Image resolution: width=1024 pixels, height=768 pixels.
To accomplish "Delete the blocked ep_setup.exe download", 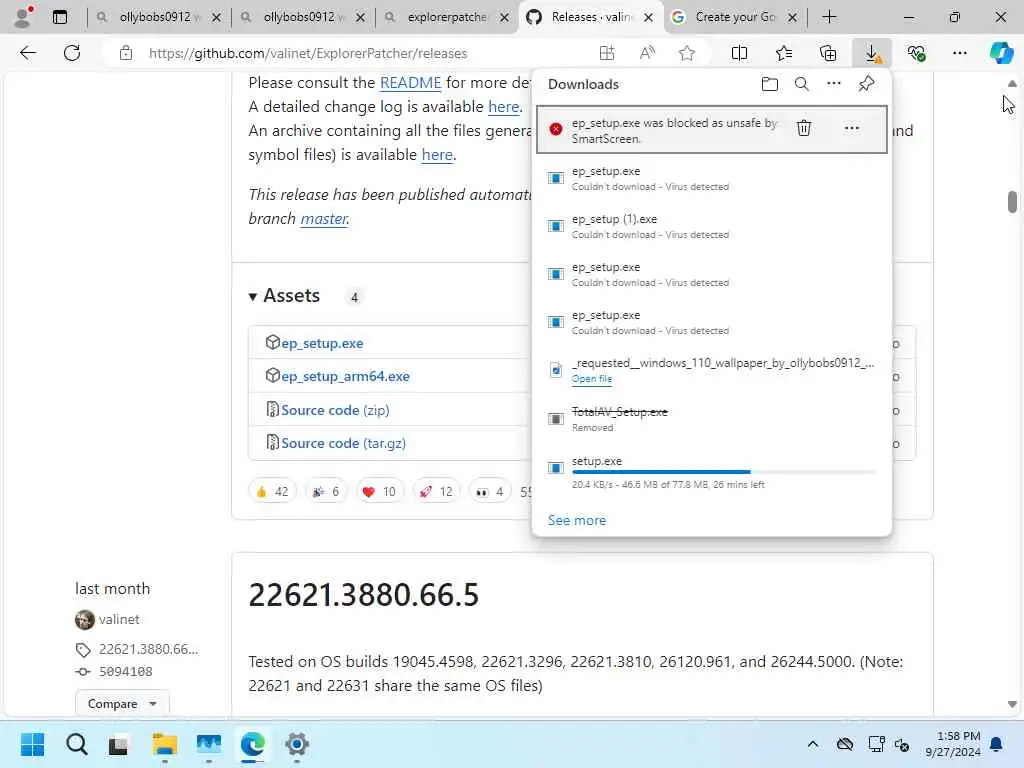I will tap(803, 128).
